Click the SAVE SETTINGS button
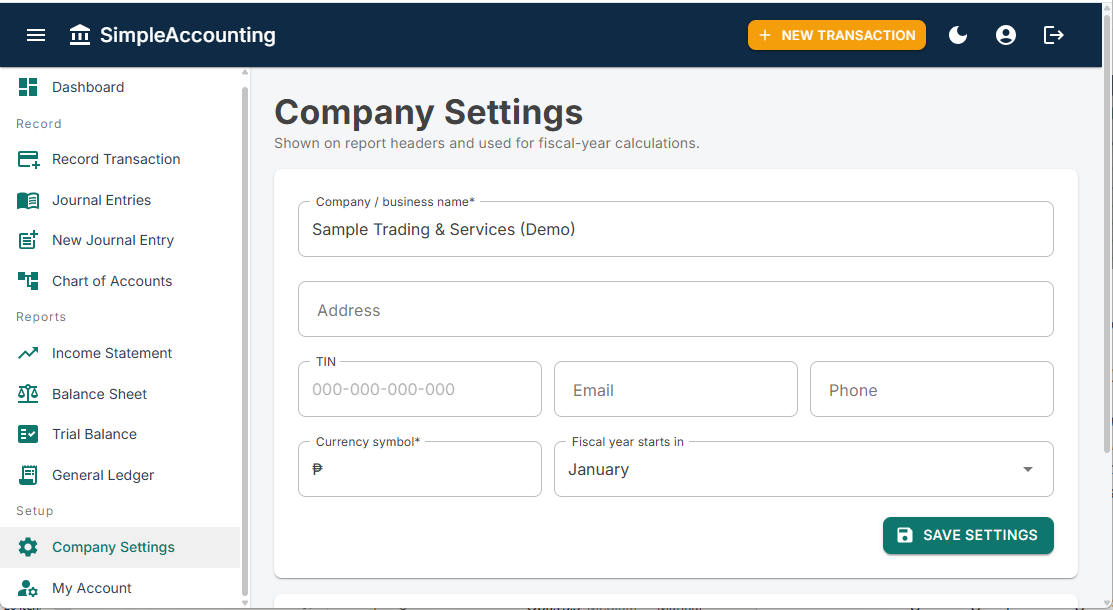This screenshot has height=610, width=1113. point(968,535)
